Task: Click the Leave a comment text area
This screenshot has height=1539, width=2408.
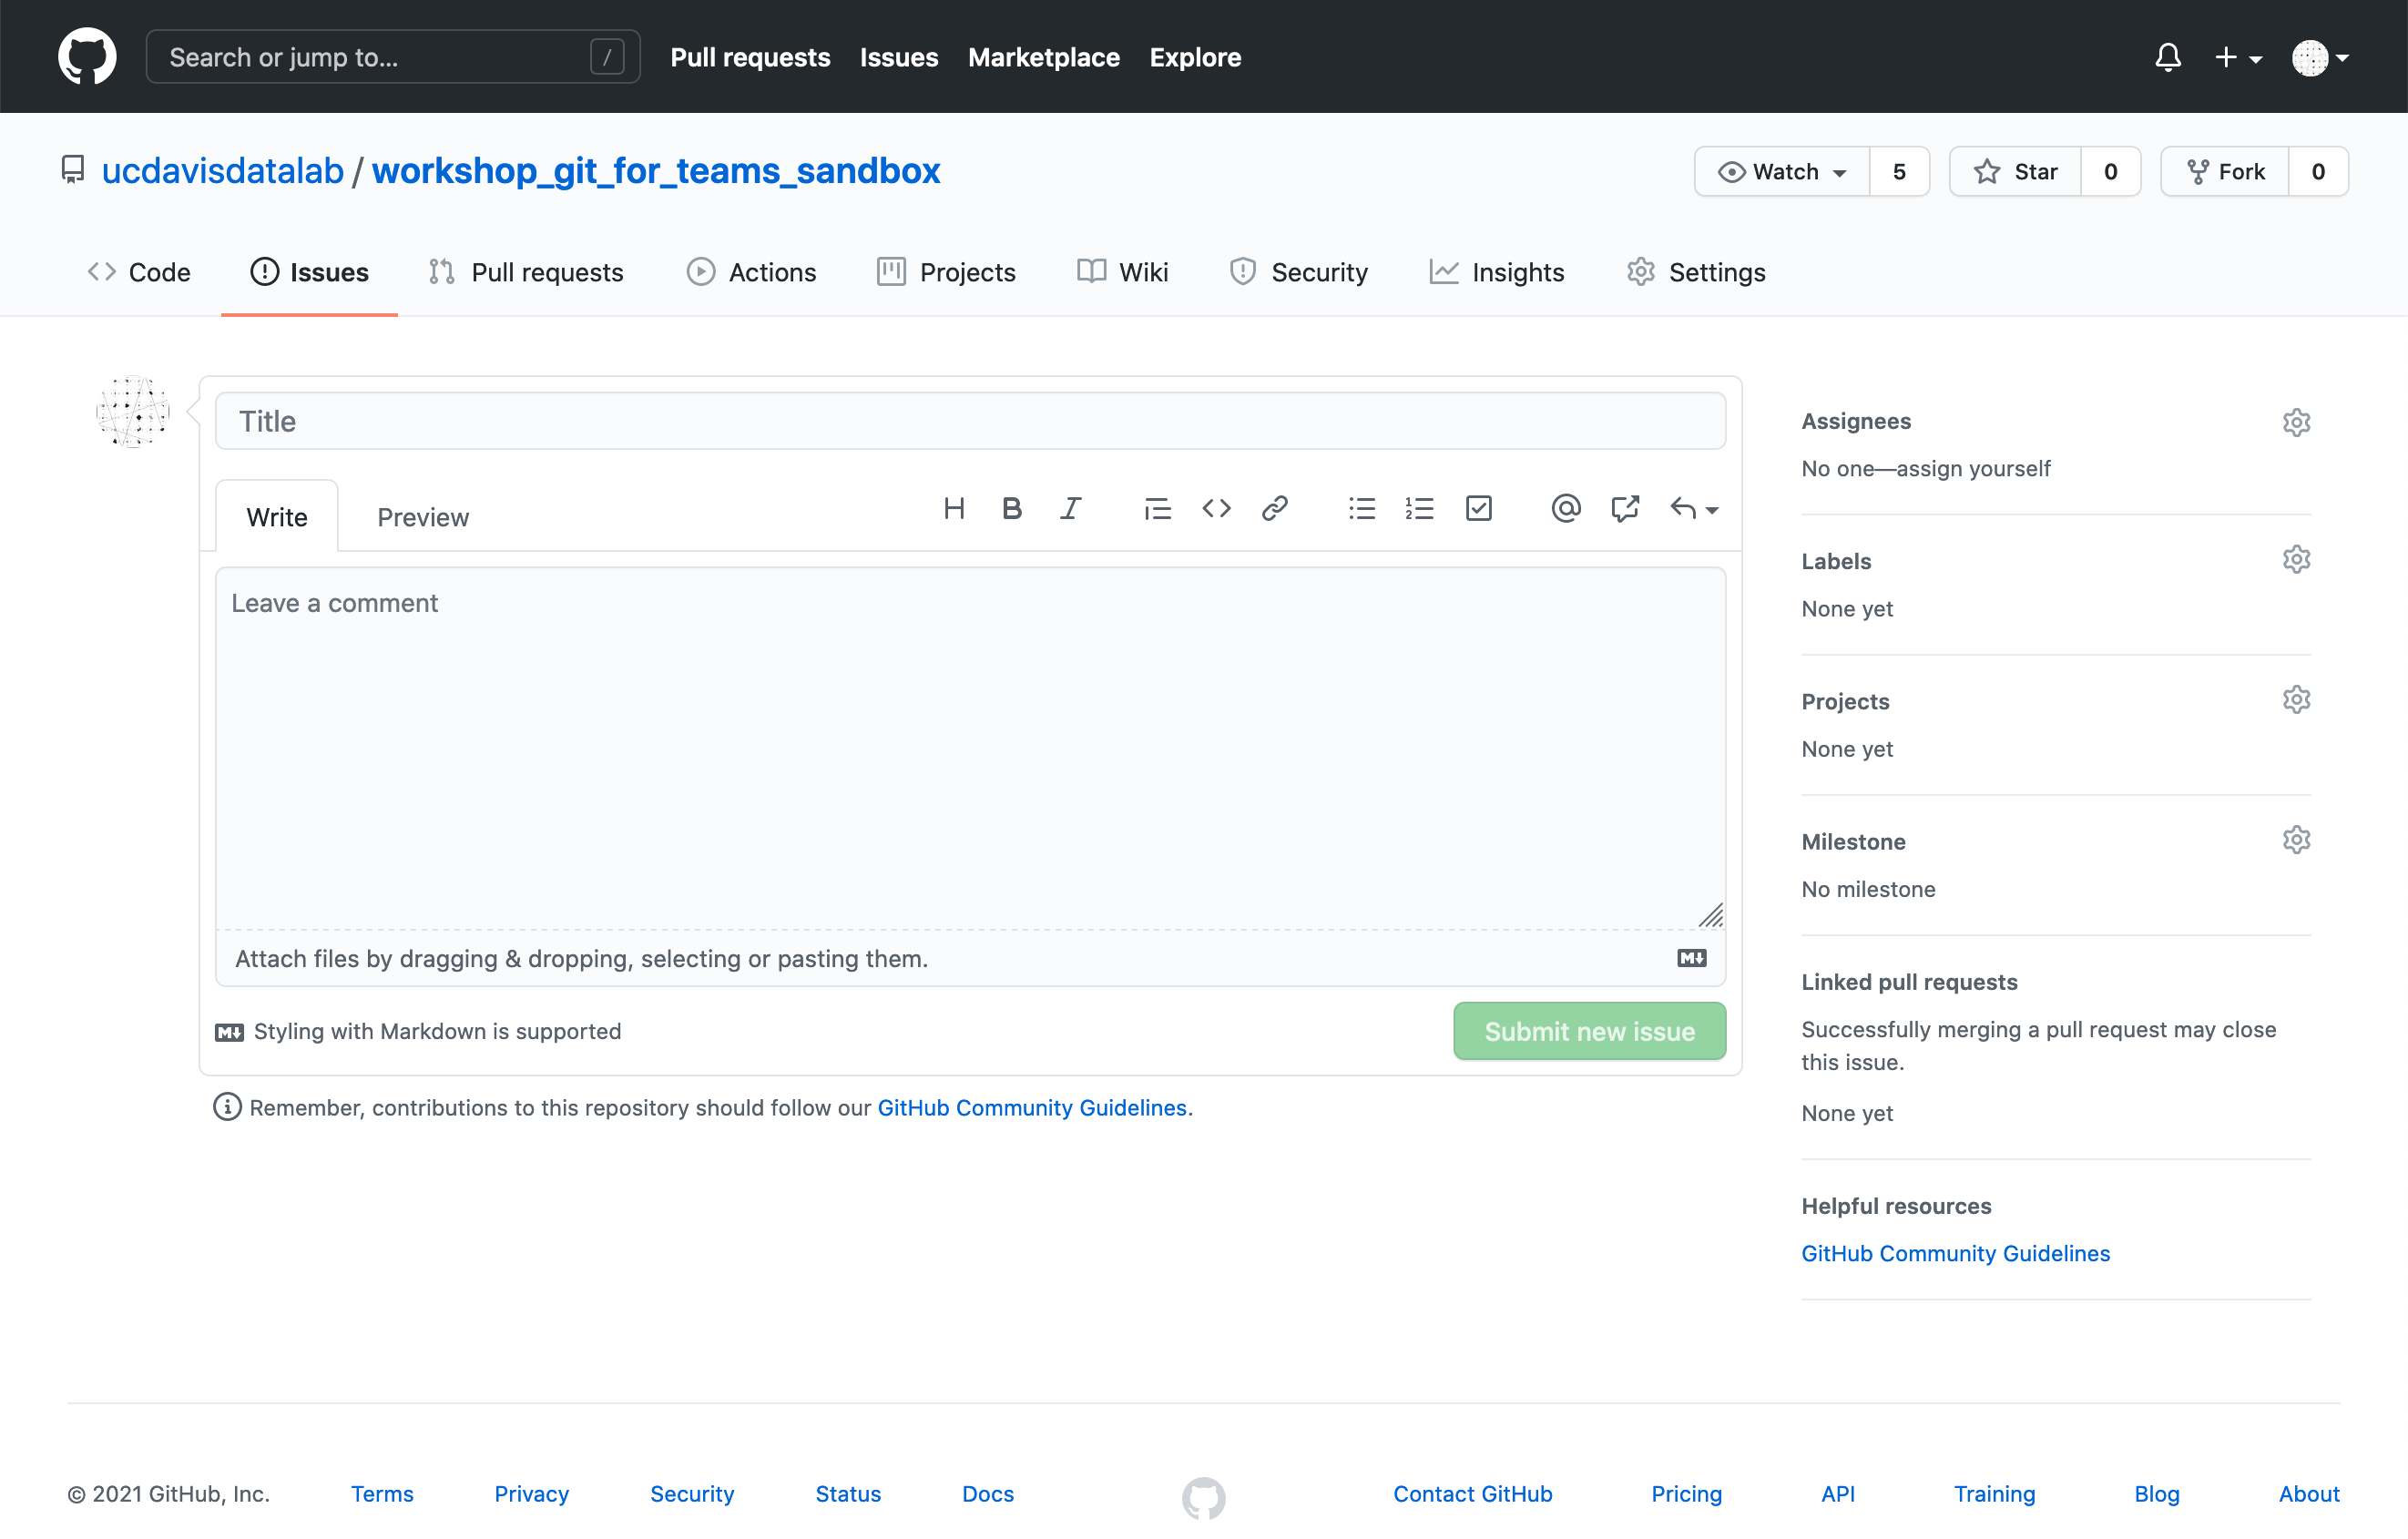Action: [970, 748]
